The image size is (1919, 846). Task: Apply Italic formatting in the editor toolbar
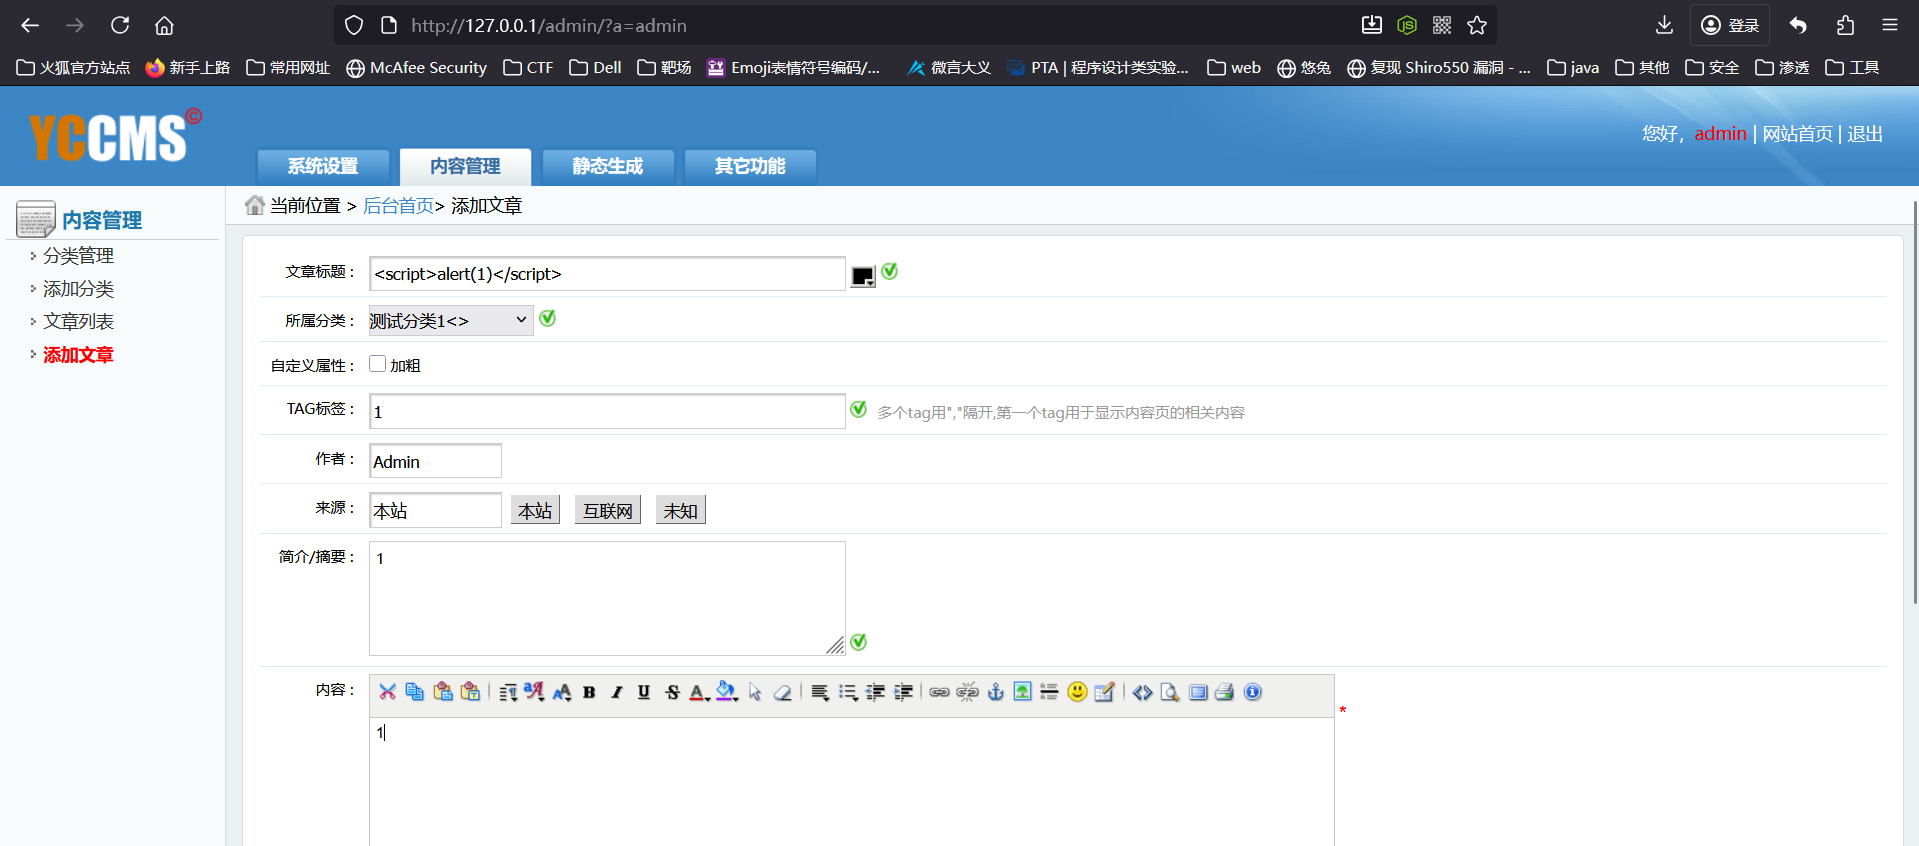[616, 692]
